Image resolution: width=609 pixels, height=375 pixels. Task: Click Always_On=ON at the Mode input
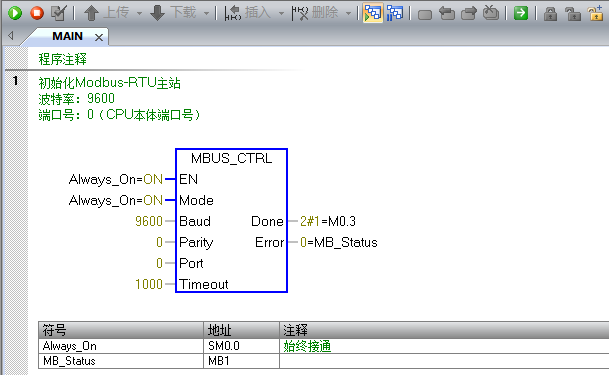pyautogui.click(x=116, y=200)
